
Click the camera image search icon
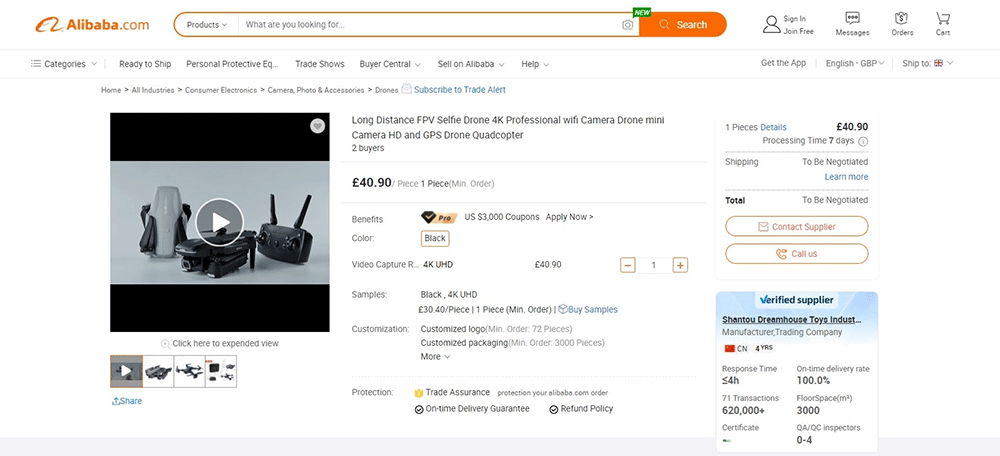(627, 25)
